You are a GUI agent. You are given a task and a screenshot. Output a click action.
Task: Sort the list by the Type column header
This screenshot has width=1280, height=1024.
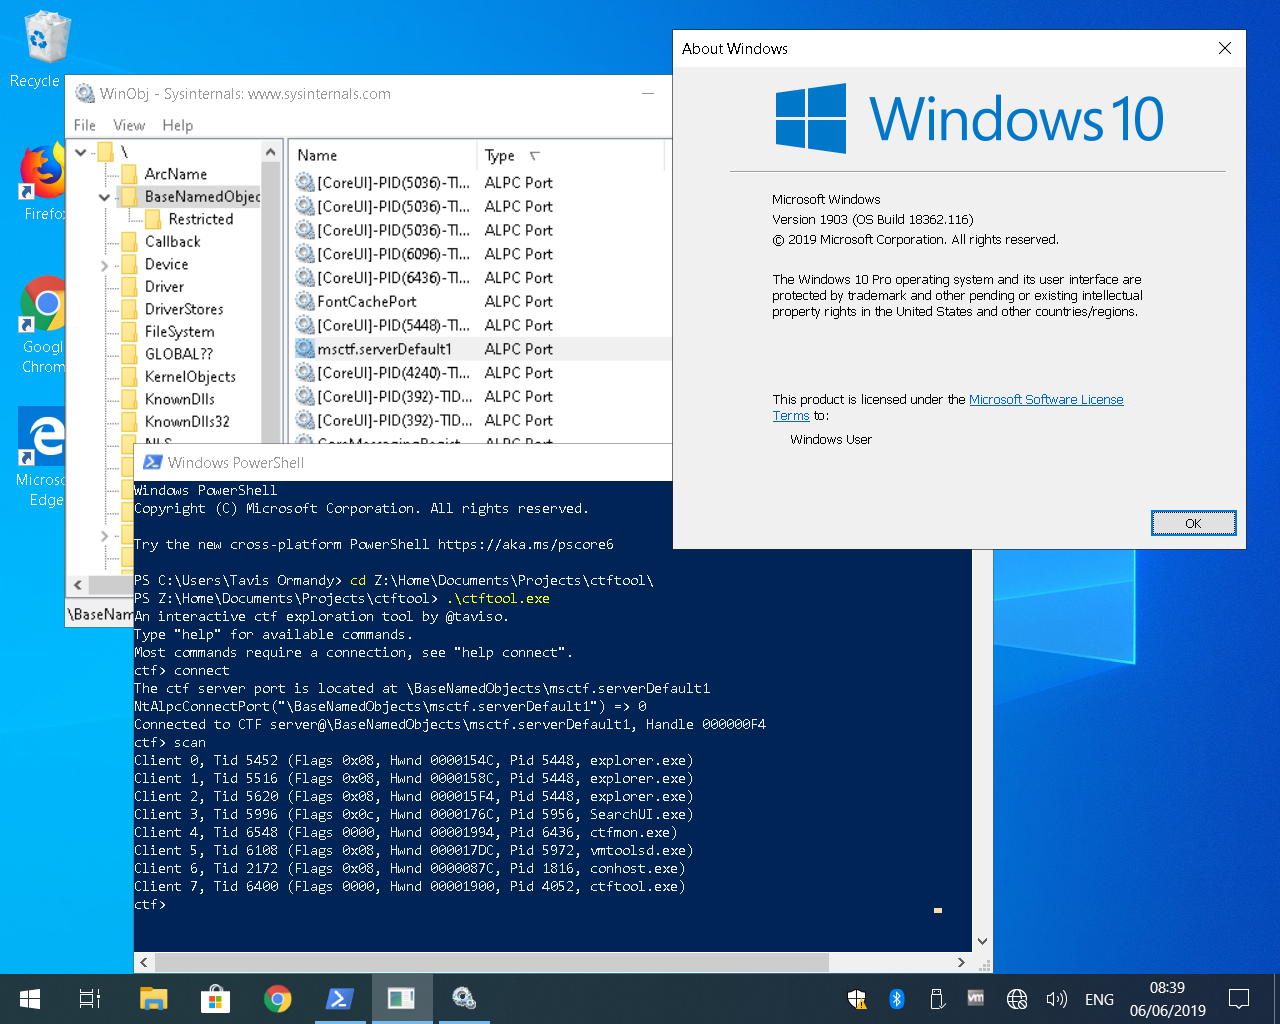coord(500,156)
